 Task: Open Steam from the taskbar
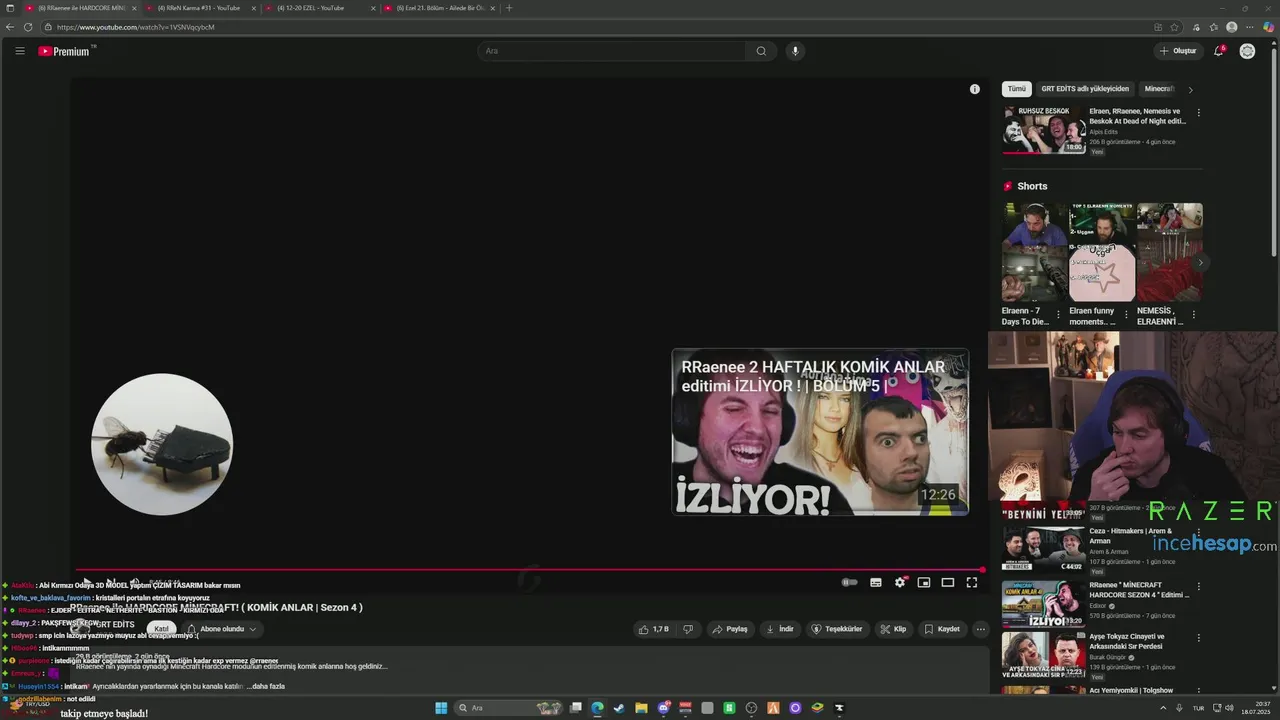(619, 708)
